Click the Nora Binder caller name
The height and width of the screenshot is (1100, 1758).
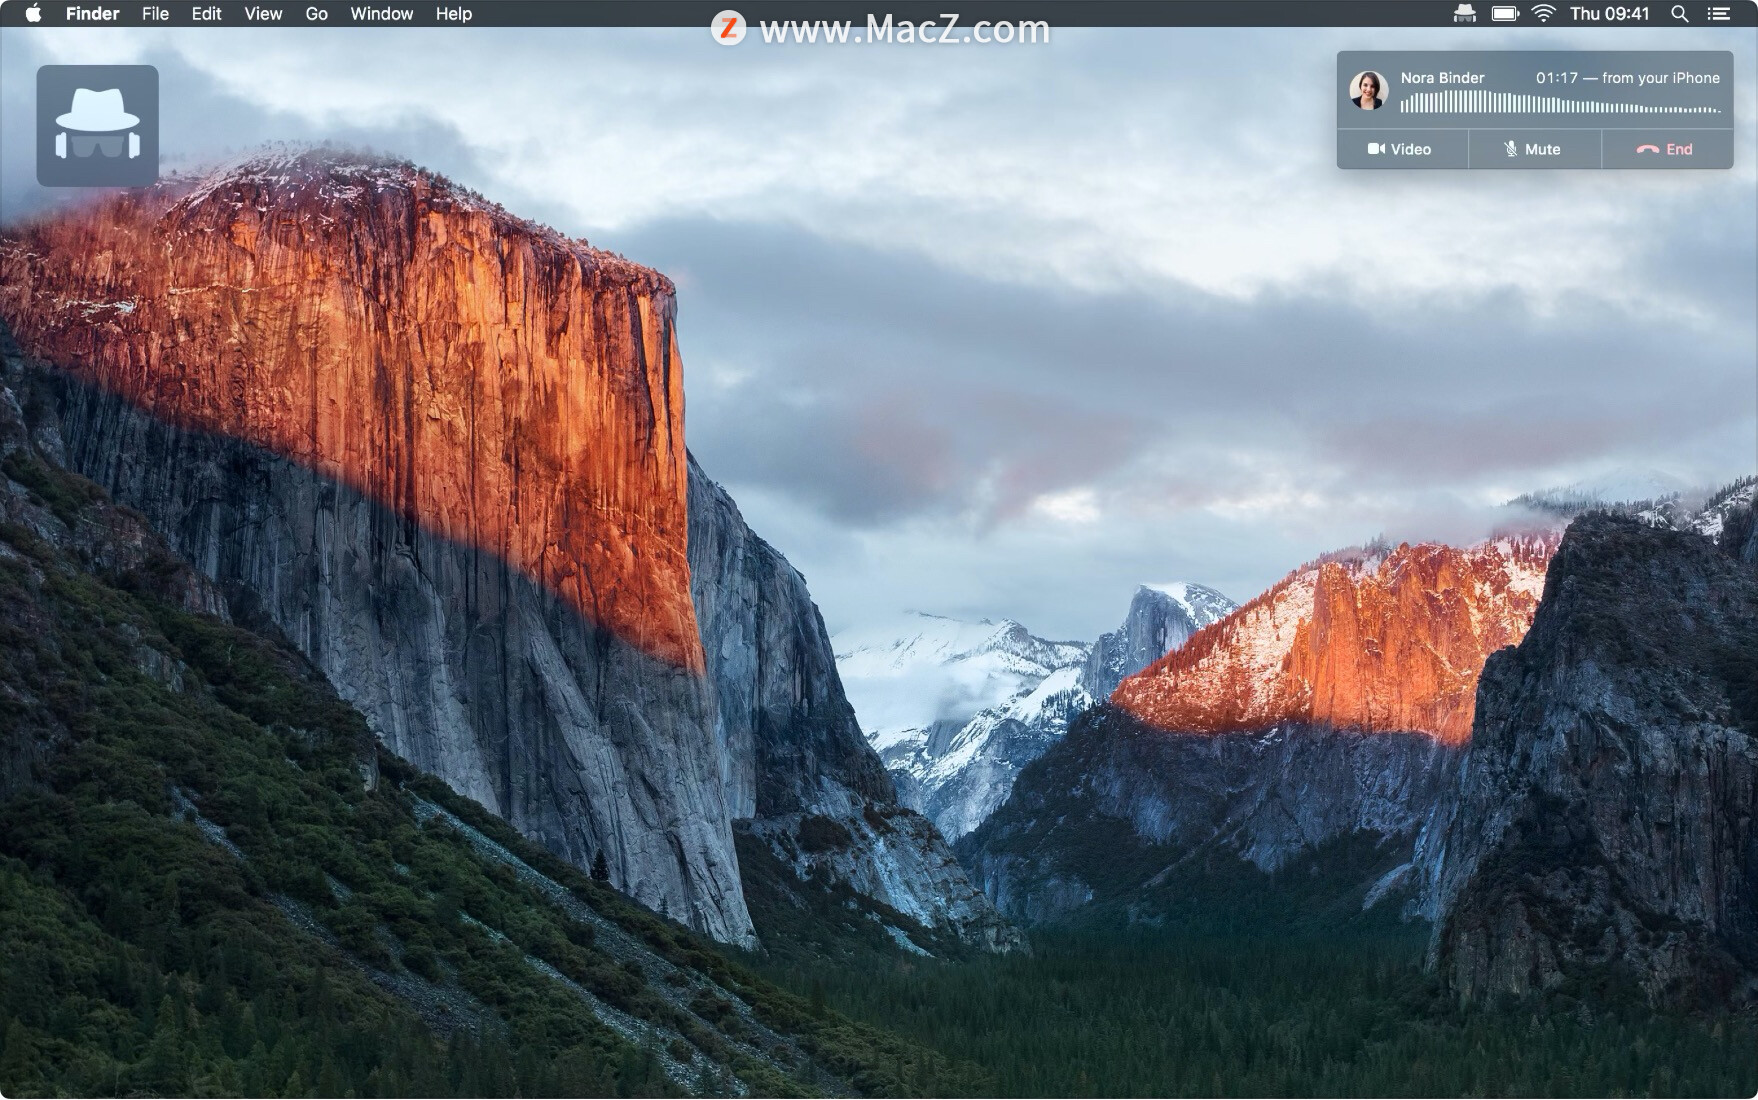[1442, 78]
